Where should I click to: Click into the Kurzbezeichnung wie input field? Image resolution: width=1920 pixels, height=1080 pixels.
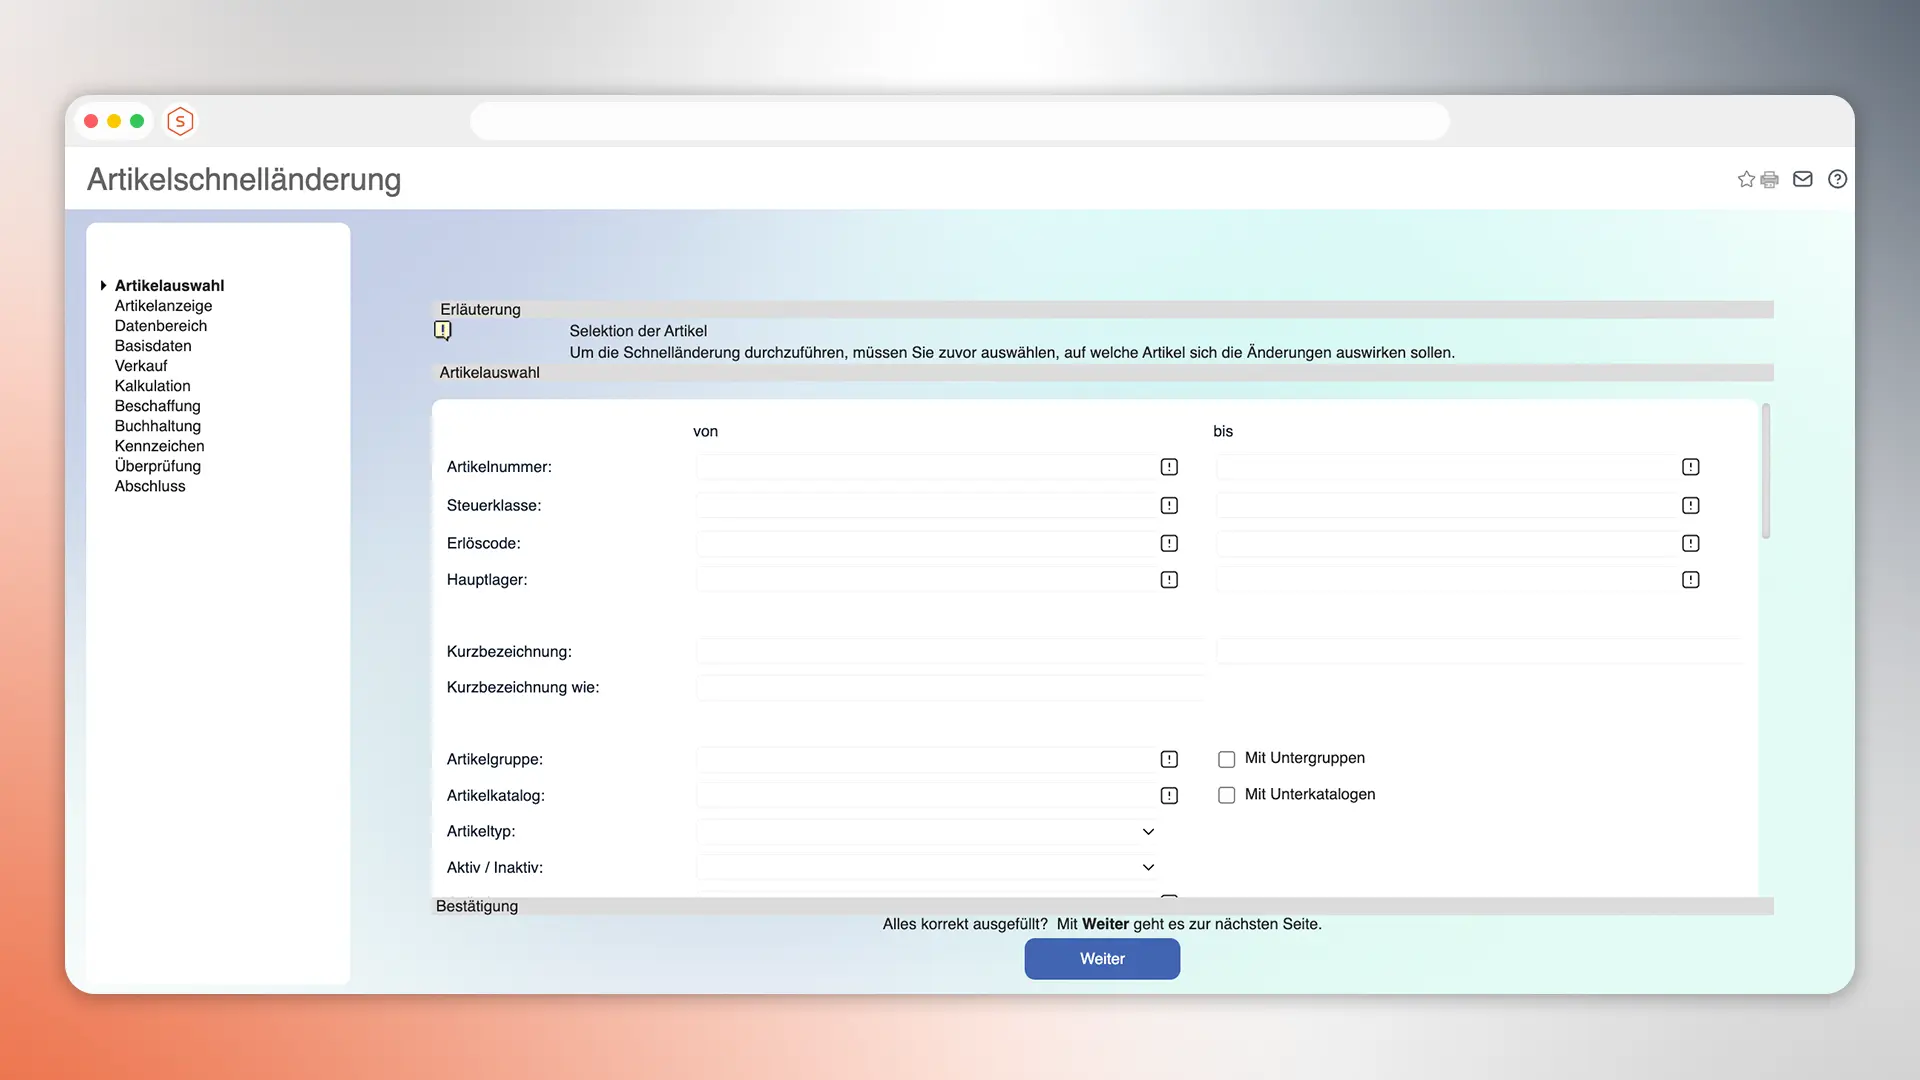pyautogui.click(x=950, y=688)
